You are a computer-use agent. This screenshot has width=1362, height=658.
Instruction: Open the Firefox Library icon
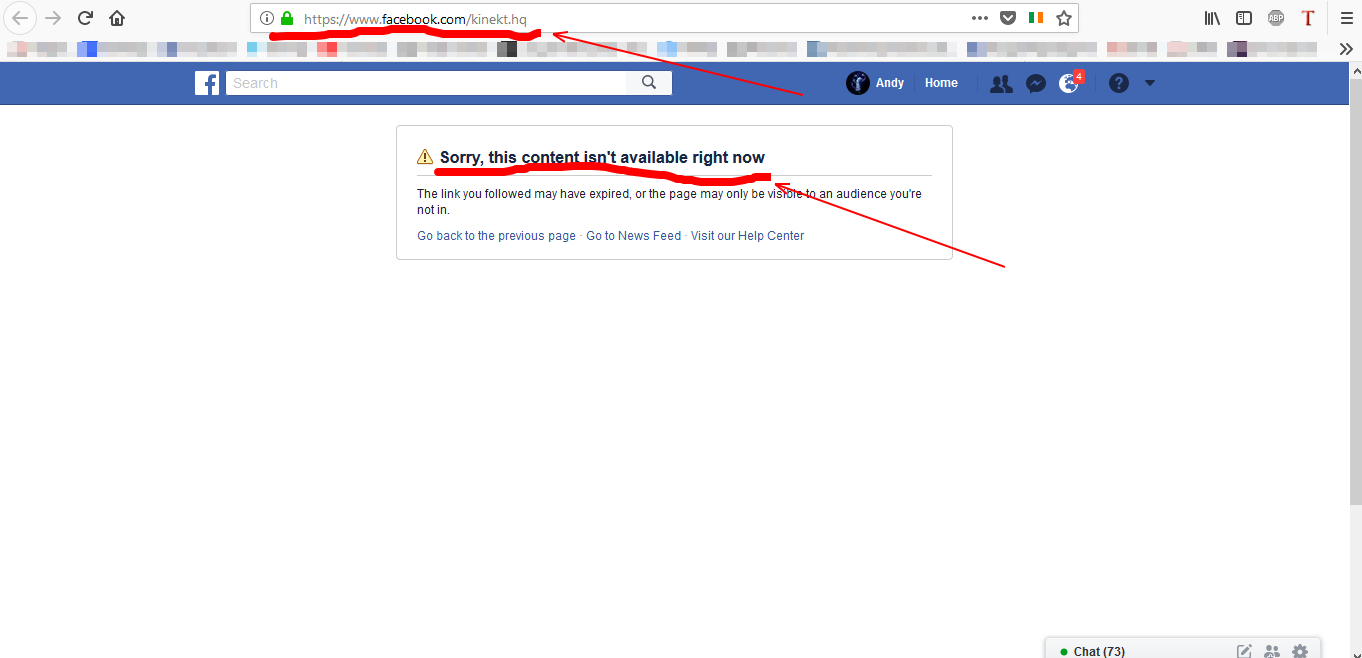click(1212, 18)
